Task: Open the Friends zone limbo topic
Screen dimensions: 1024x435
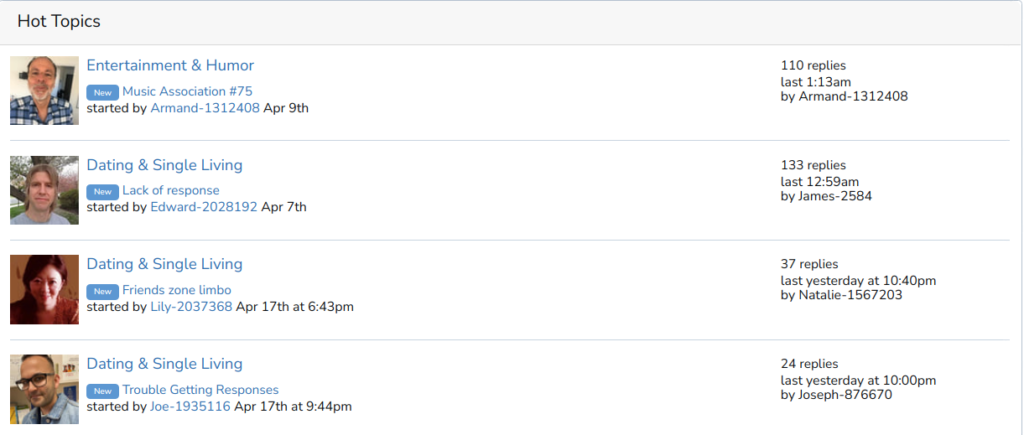Action: click(x=177, y=290)
